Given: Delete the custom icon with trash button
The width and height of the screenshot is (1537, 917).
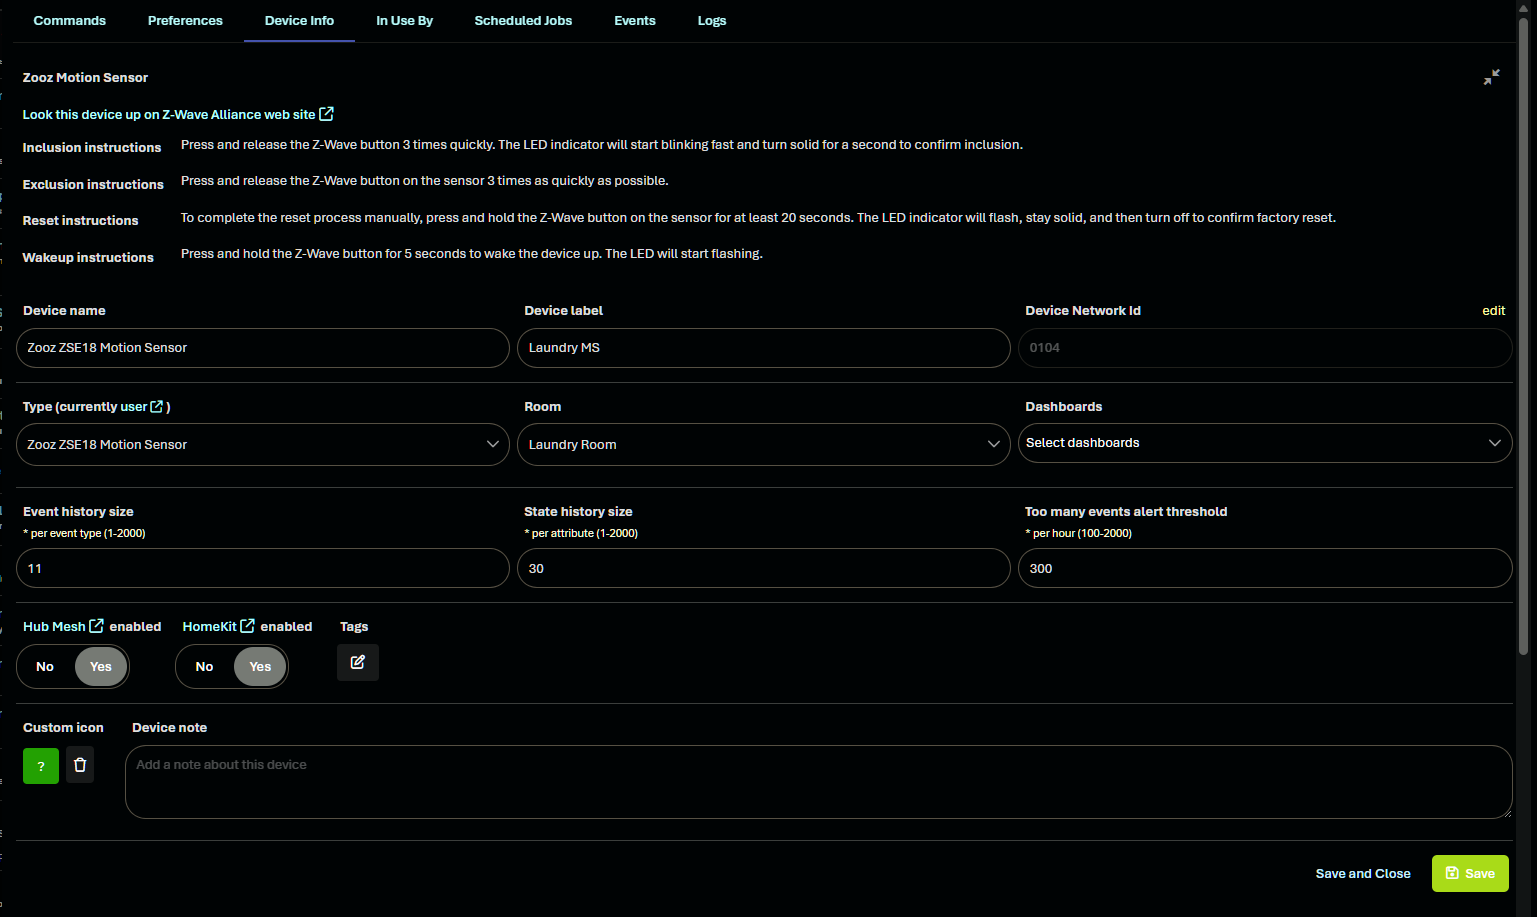Looking at the screenshot, I should pyautogui.click(x=80, y=765).
